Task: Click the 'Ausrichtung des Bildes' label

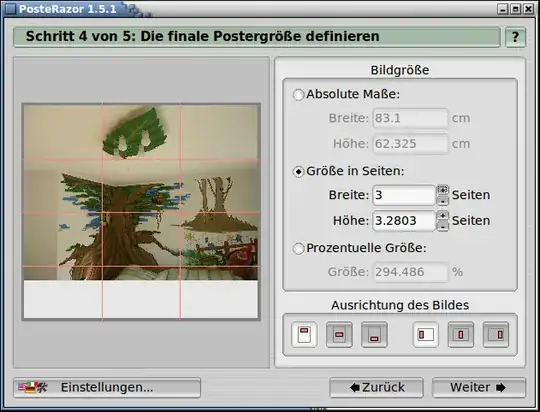Action: point(400,305)
